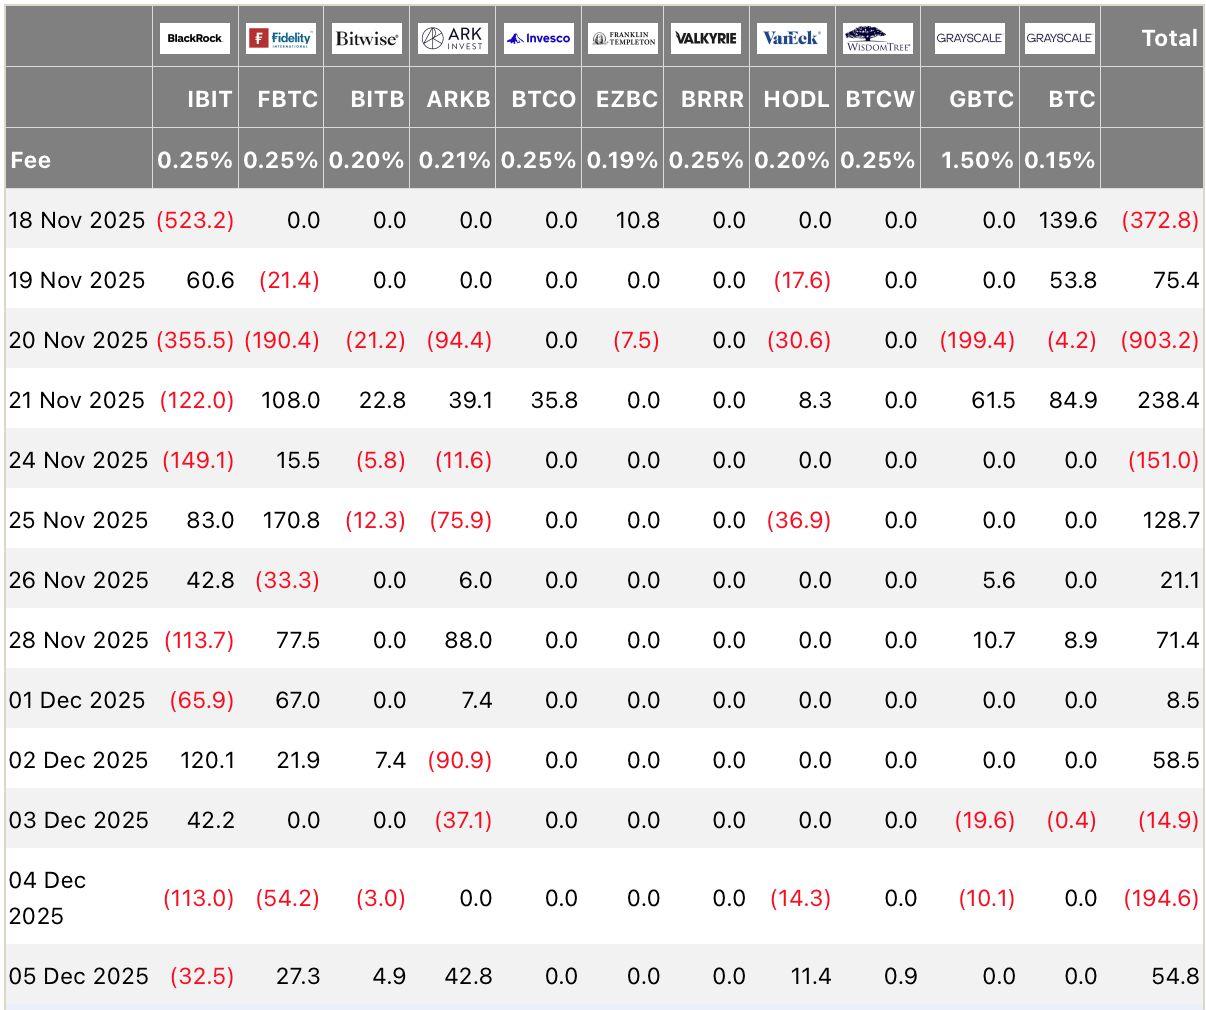The image size is (1206, 1010).
Task: Click the Franklin Templeton logo
Action: (x=623, y=38)
